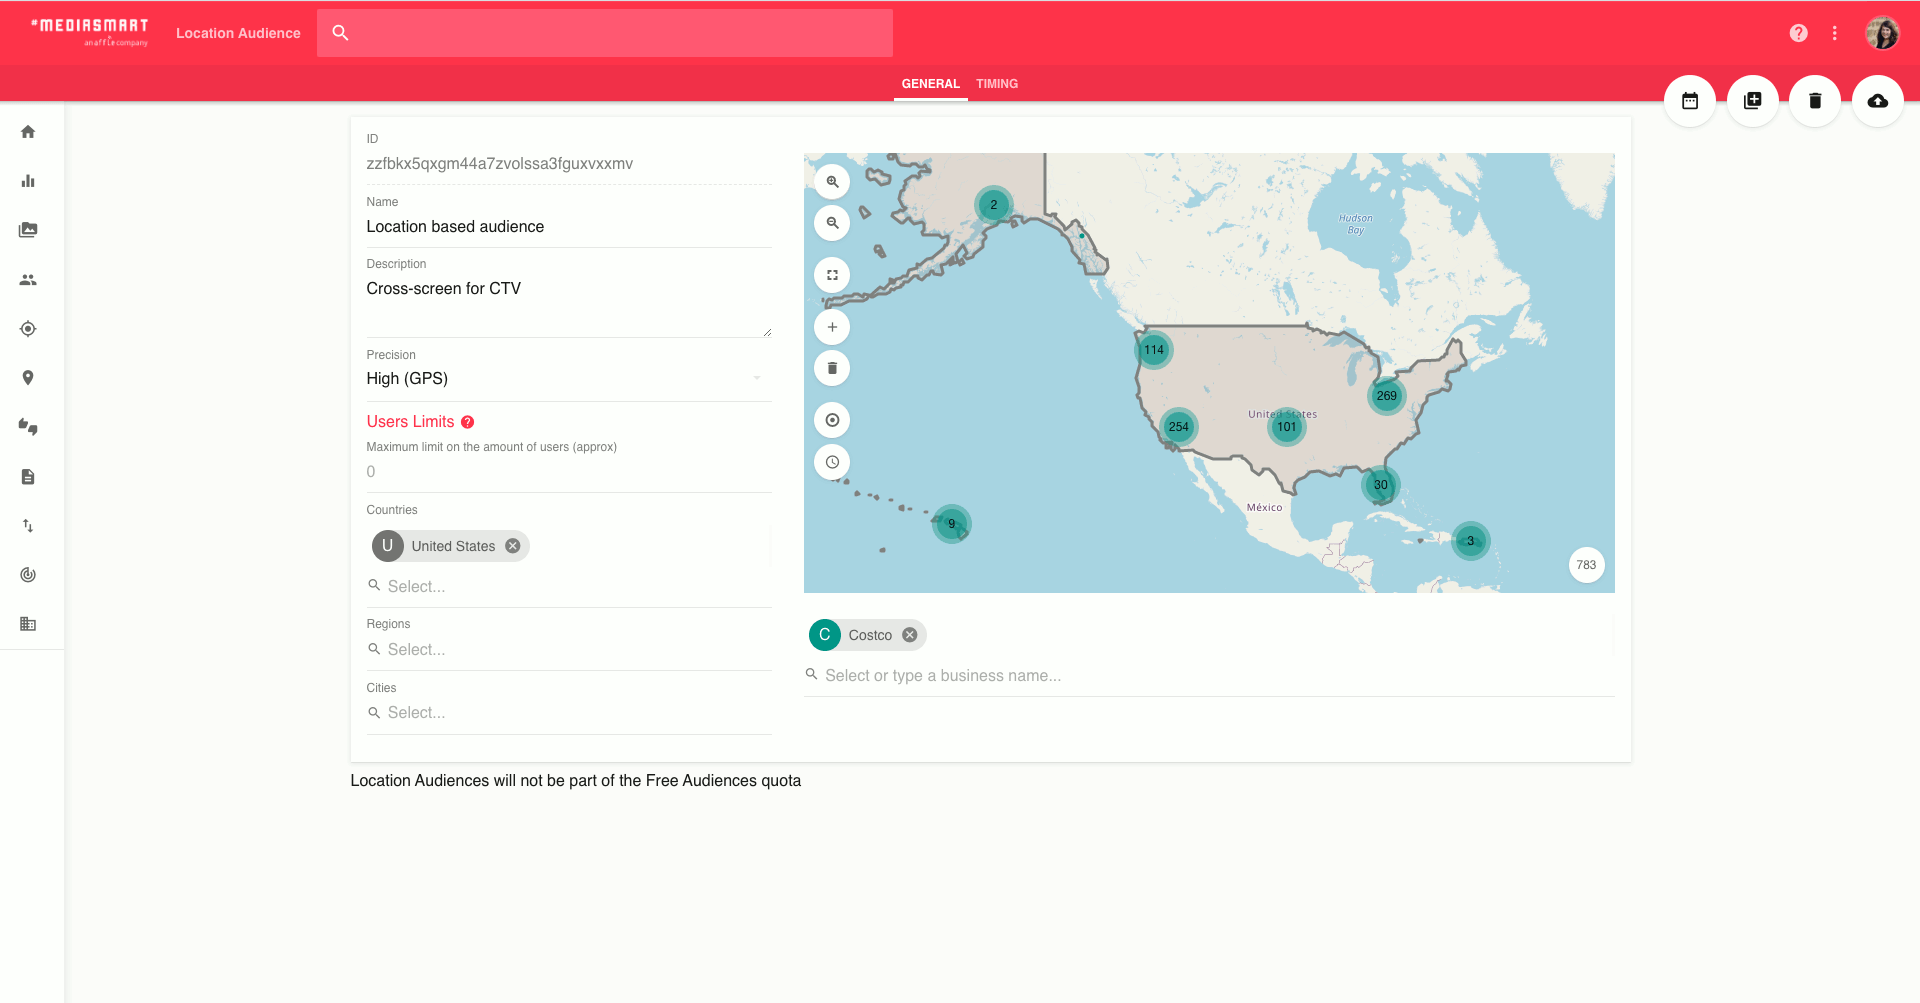Click the United States chip label
The height and width of the screenshot is (1003, 1920).
[453, 546]
